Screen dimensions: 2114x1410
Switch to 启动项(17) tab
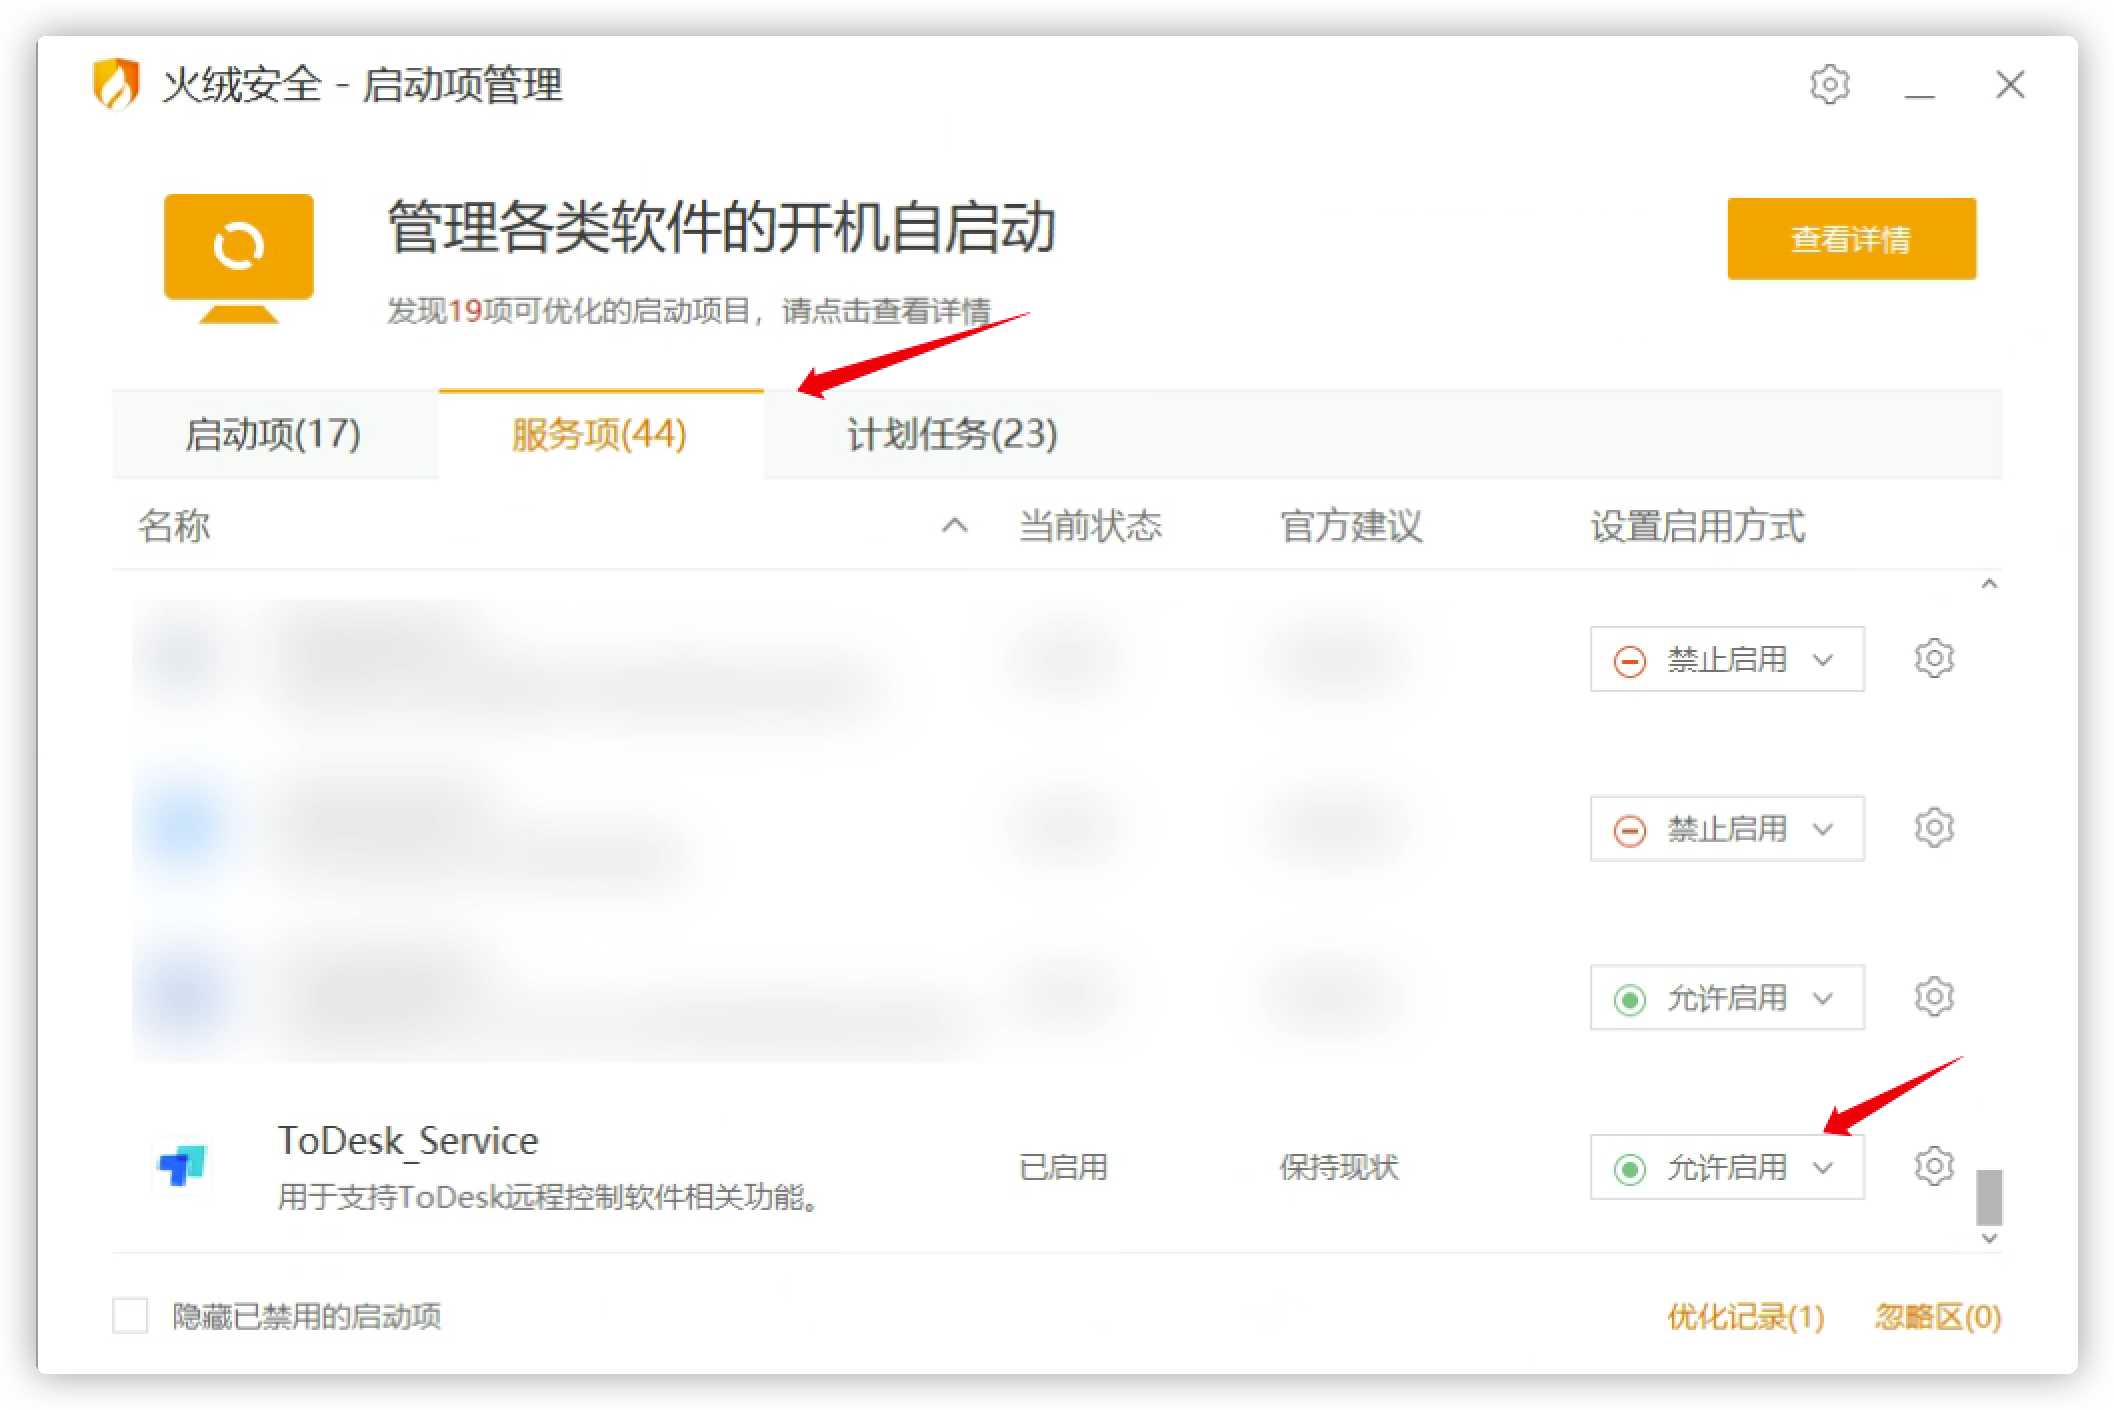point(273,435)
